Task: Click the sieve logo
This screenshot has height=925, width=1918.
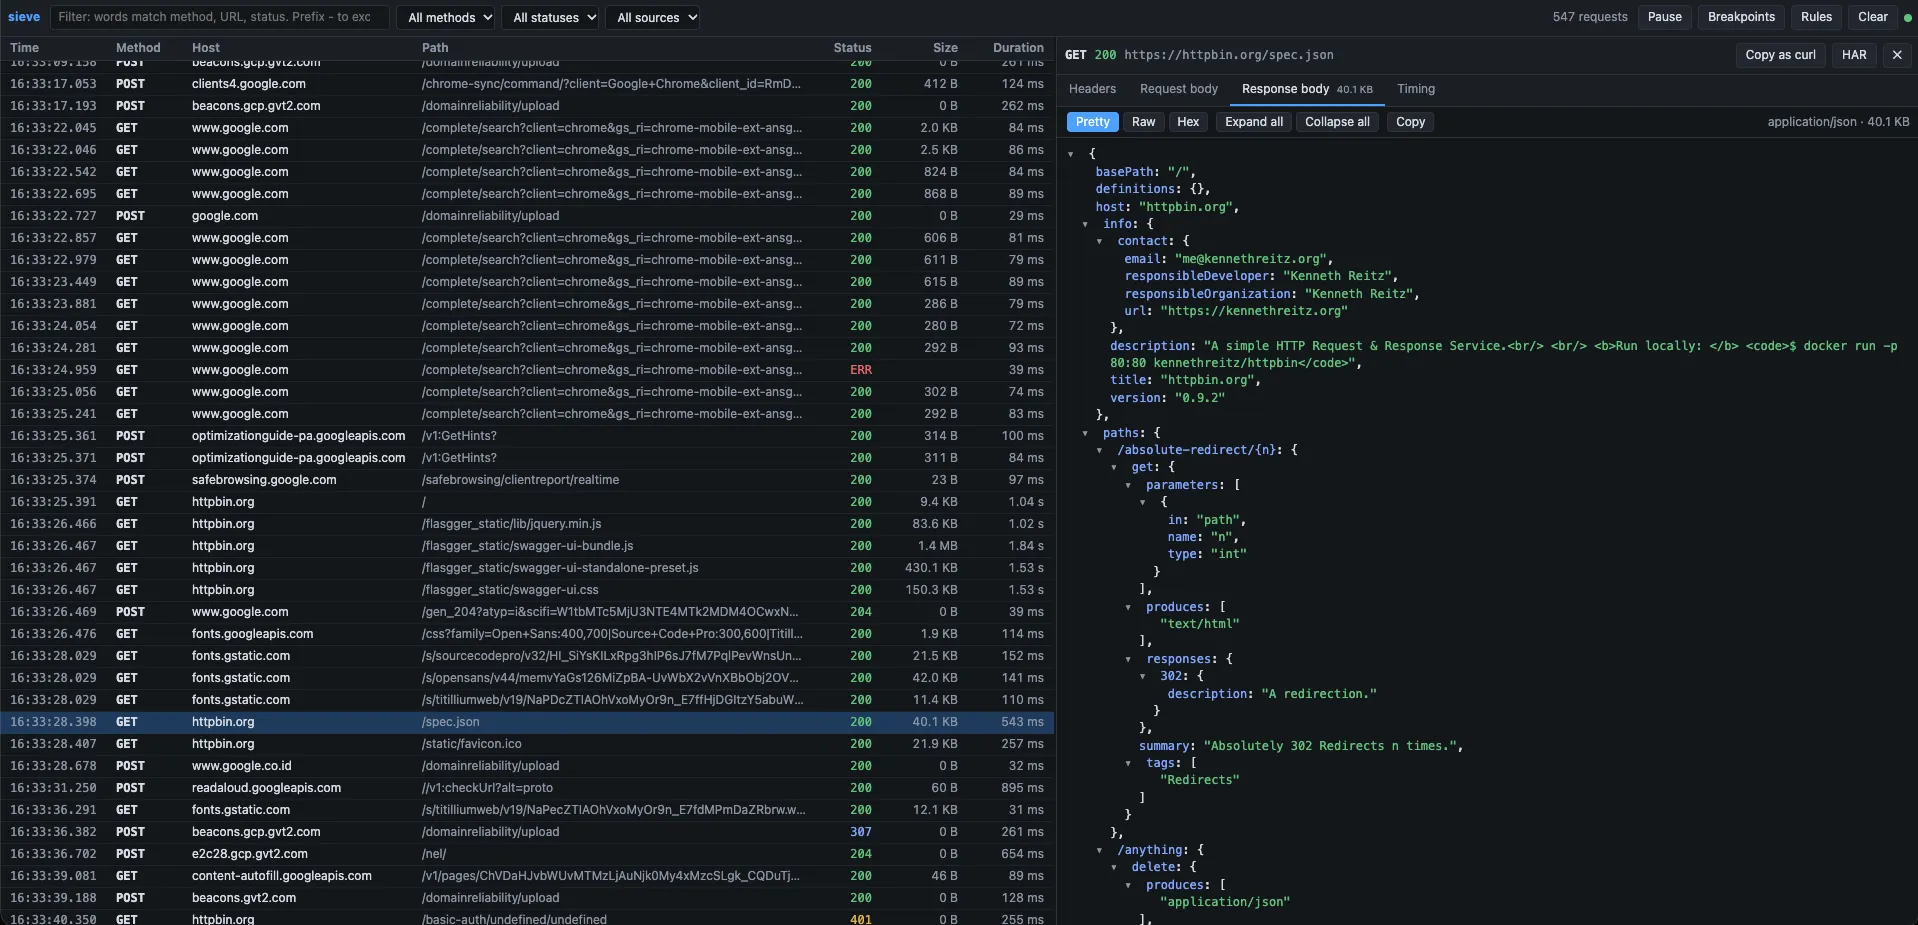Action: point(24,17)
